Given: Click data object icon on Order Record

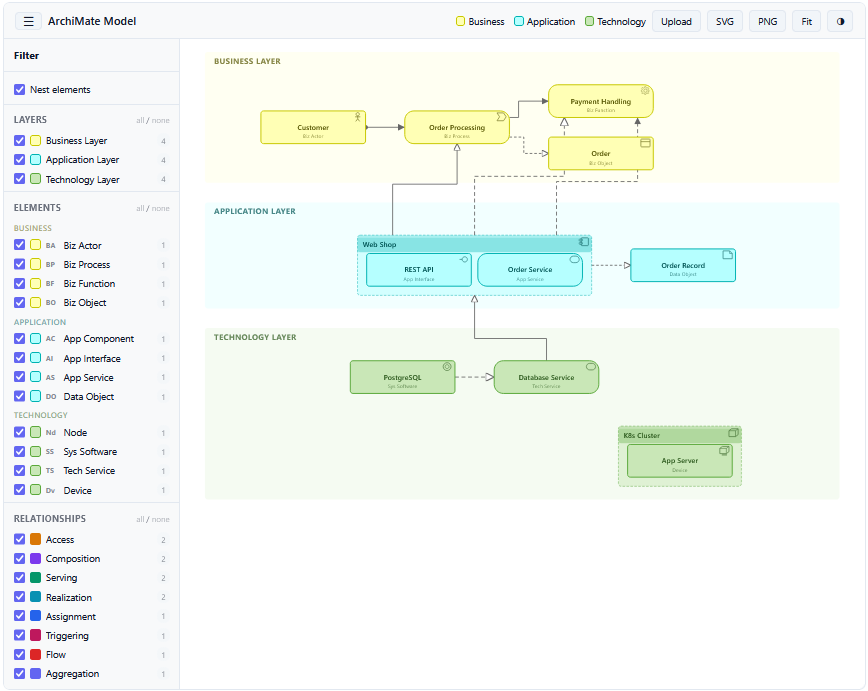Looking at the screenshot, I should pos(728,255).
